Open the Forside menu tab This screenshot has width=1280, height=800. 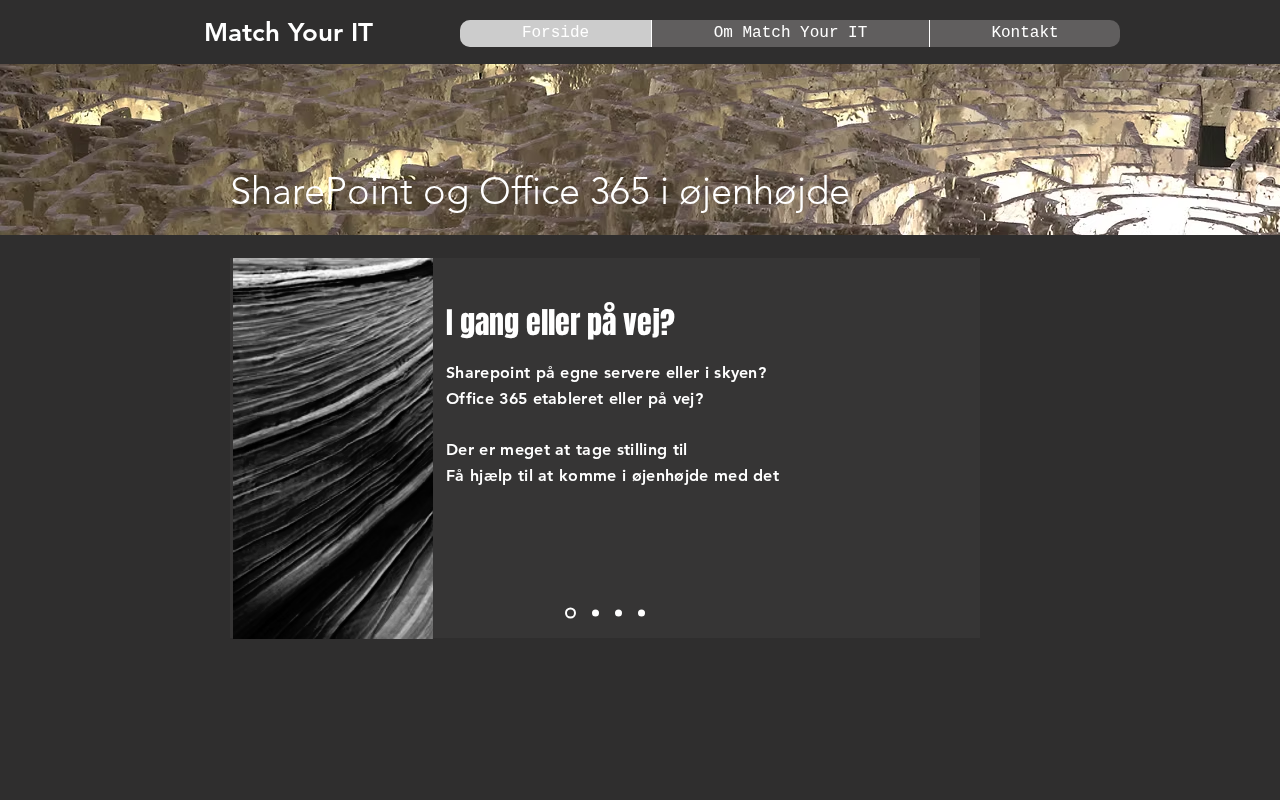tap(555, 33)
